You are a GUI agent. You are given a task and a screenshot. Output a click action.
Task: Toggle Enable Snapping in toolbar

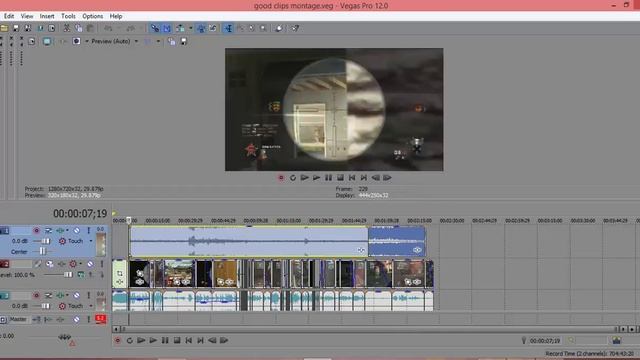click(x=155, y=28)
